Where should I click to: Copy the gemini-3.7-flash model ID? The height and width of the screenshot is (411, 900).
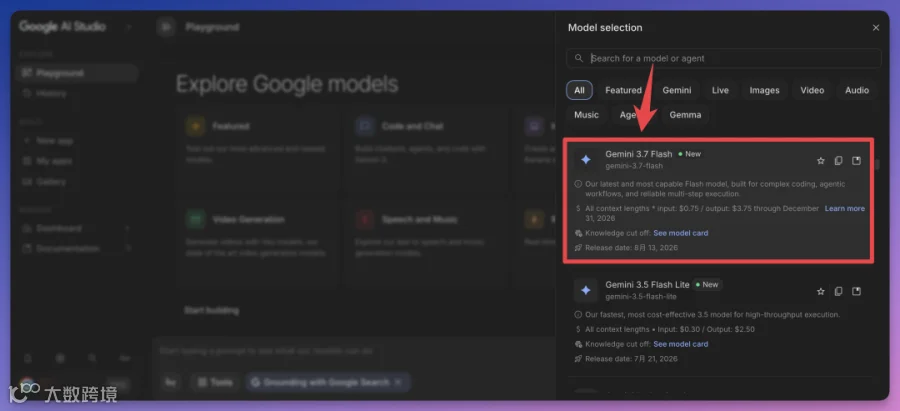[x=838, y=161]
